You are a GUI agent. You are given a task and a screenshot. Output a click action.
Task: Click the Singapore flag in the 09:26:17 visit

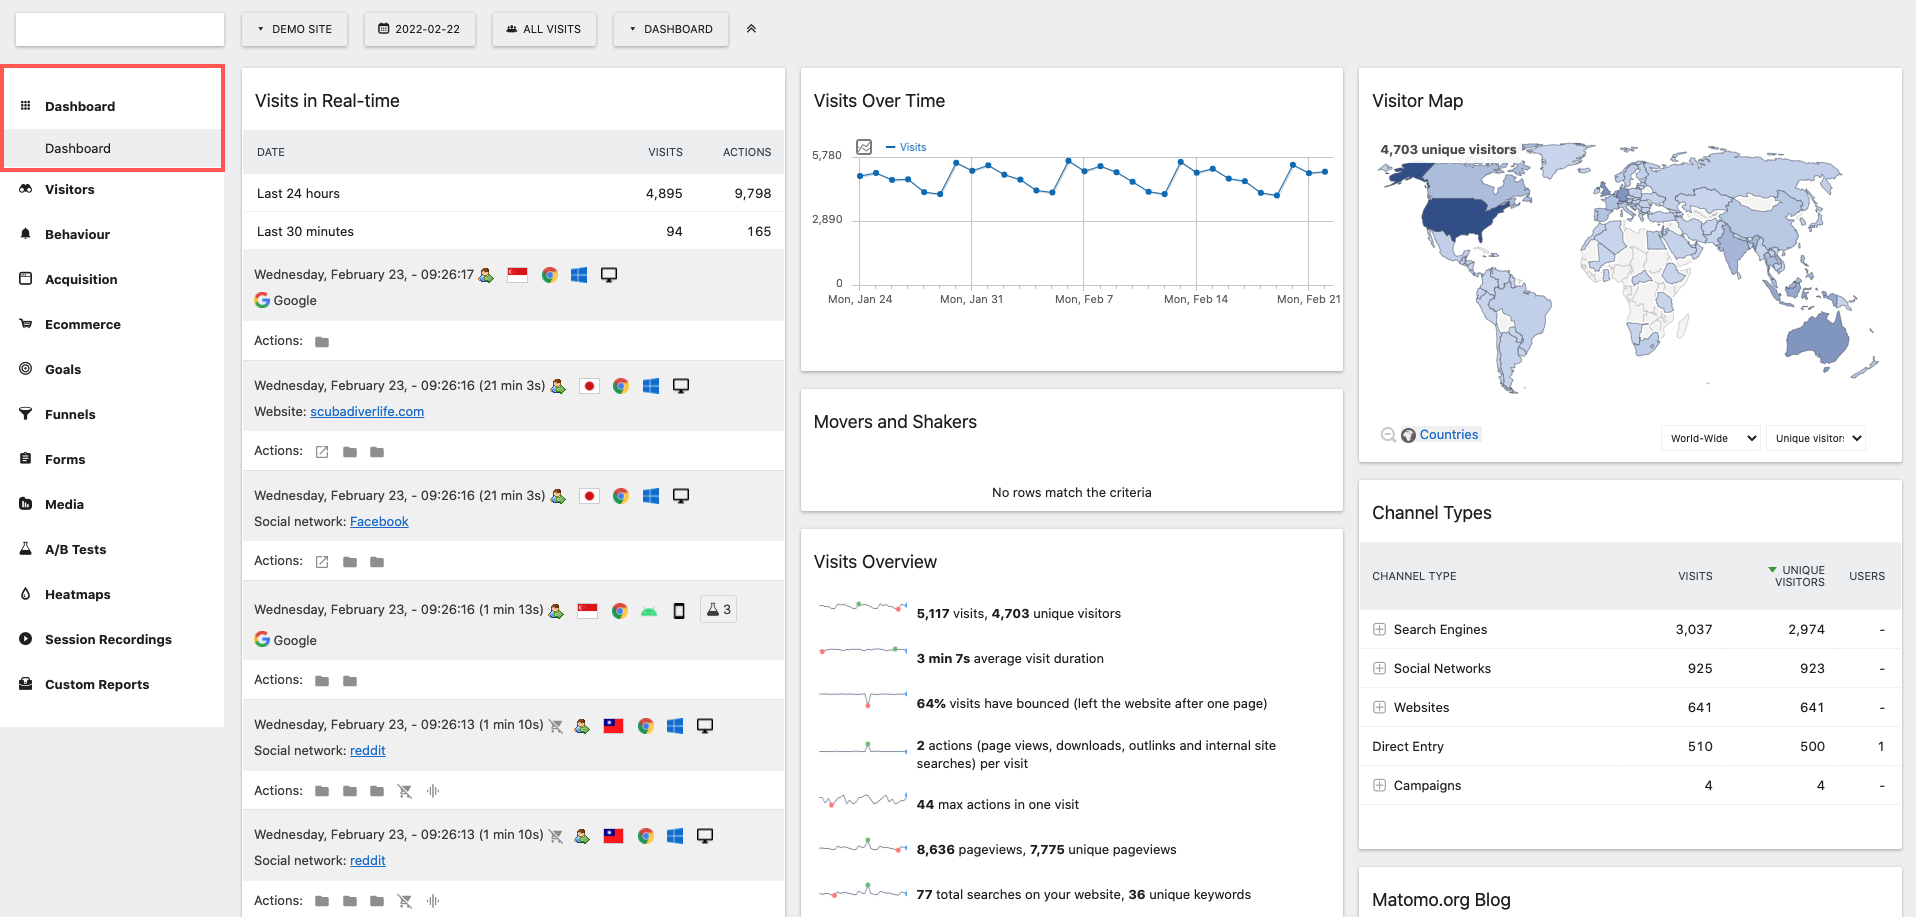click(x=517, y=275)
